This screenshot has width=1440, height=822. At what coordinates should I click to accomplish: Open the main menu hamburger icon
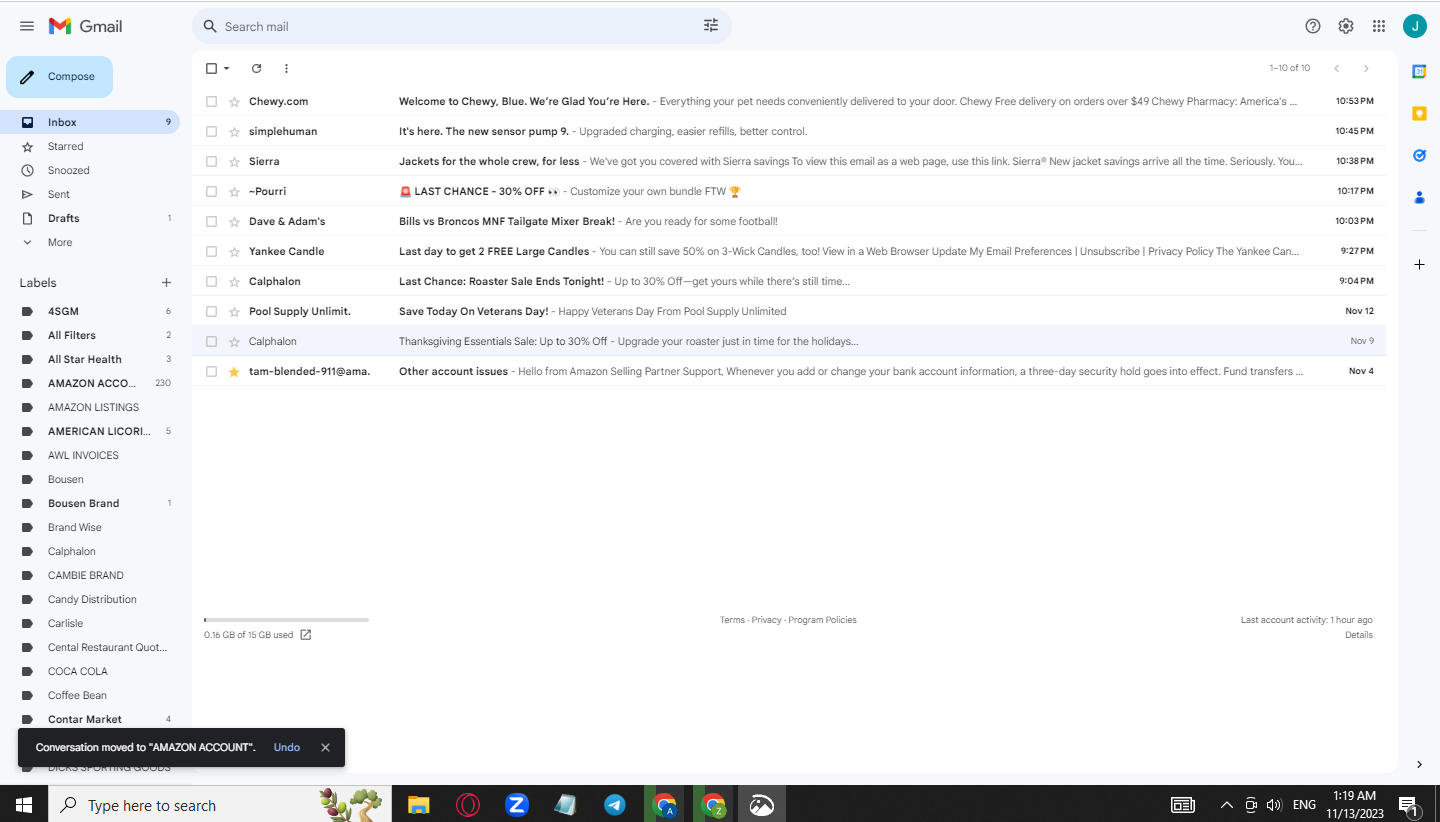pos(27,26)
